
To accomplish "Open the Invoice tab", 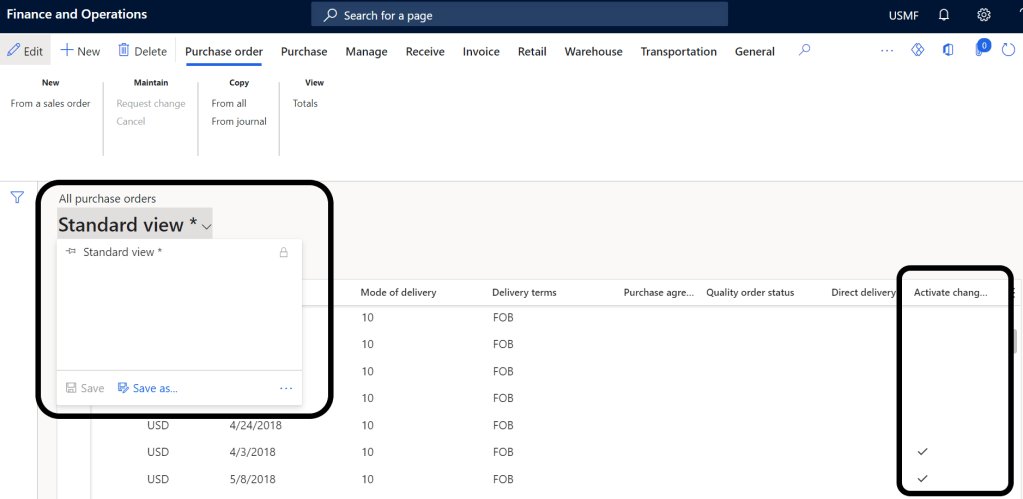I will pyautogui.click(x=481, y=52).
